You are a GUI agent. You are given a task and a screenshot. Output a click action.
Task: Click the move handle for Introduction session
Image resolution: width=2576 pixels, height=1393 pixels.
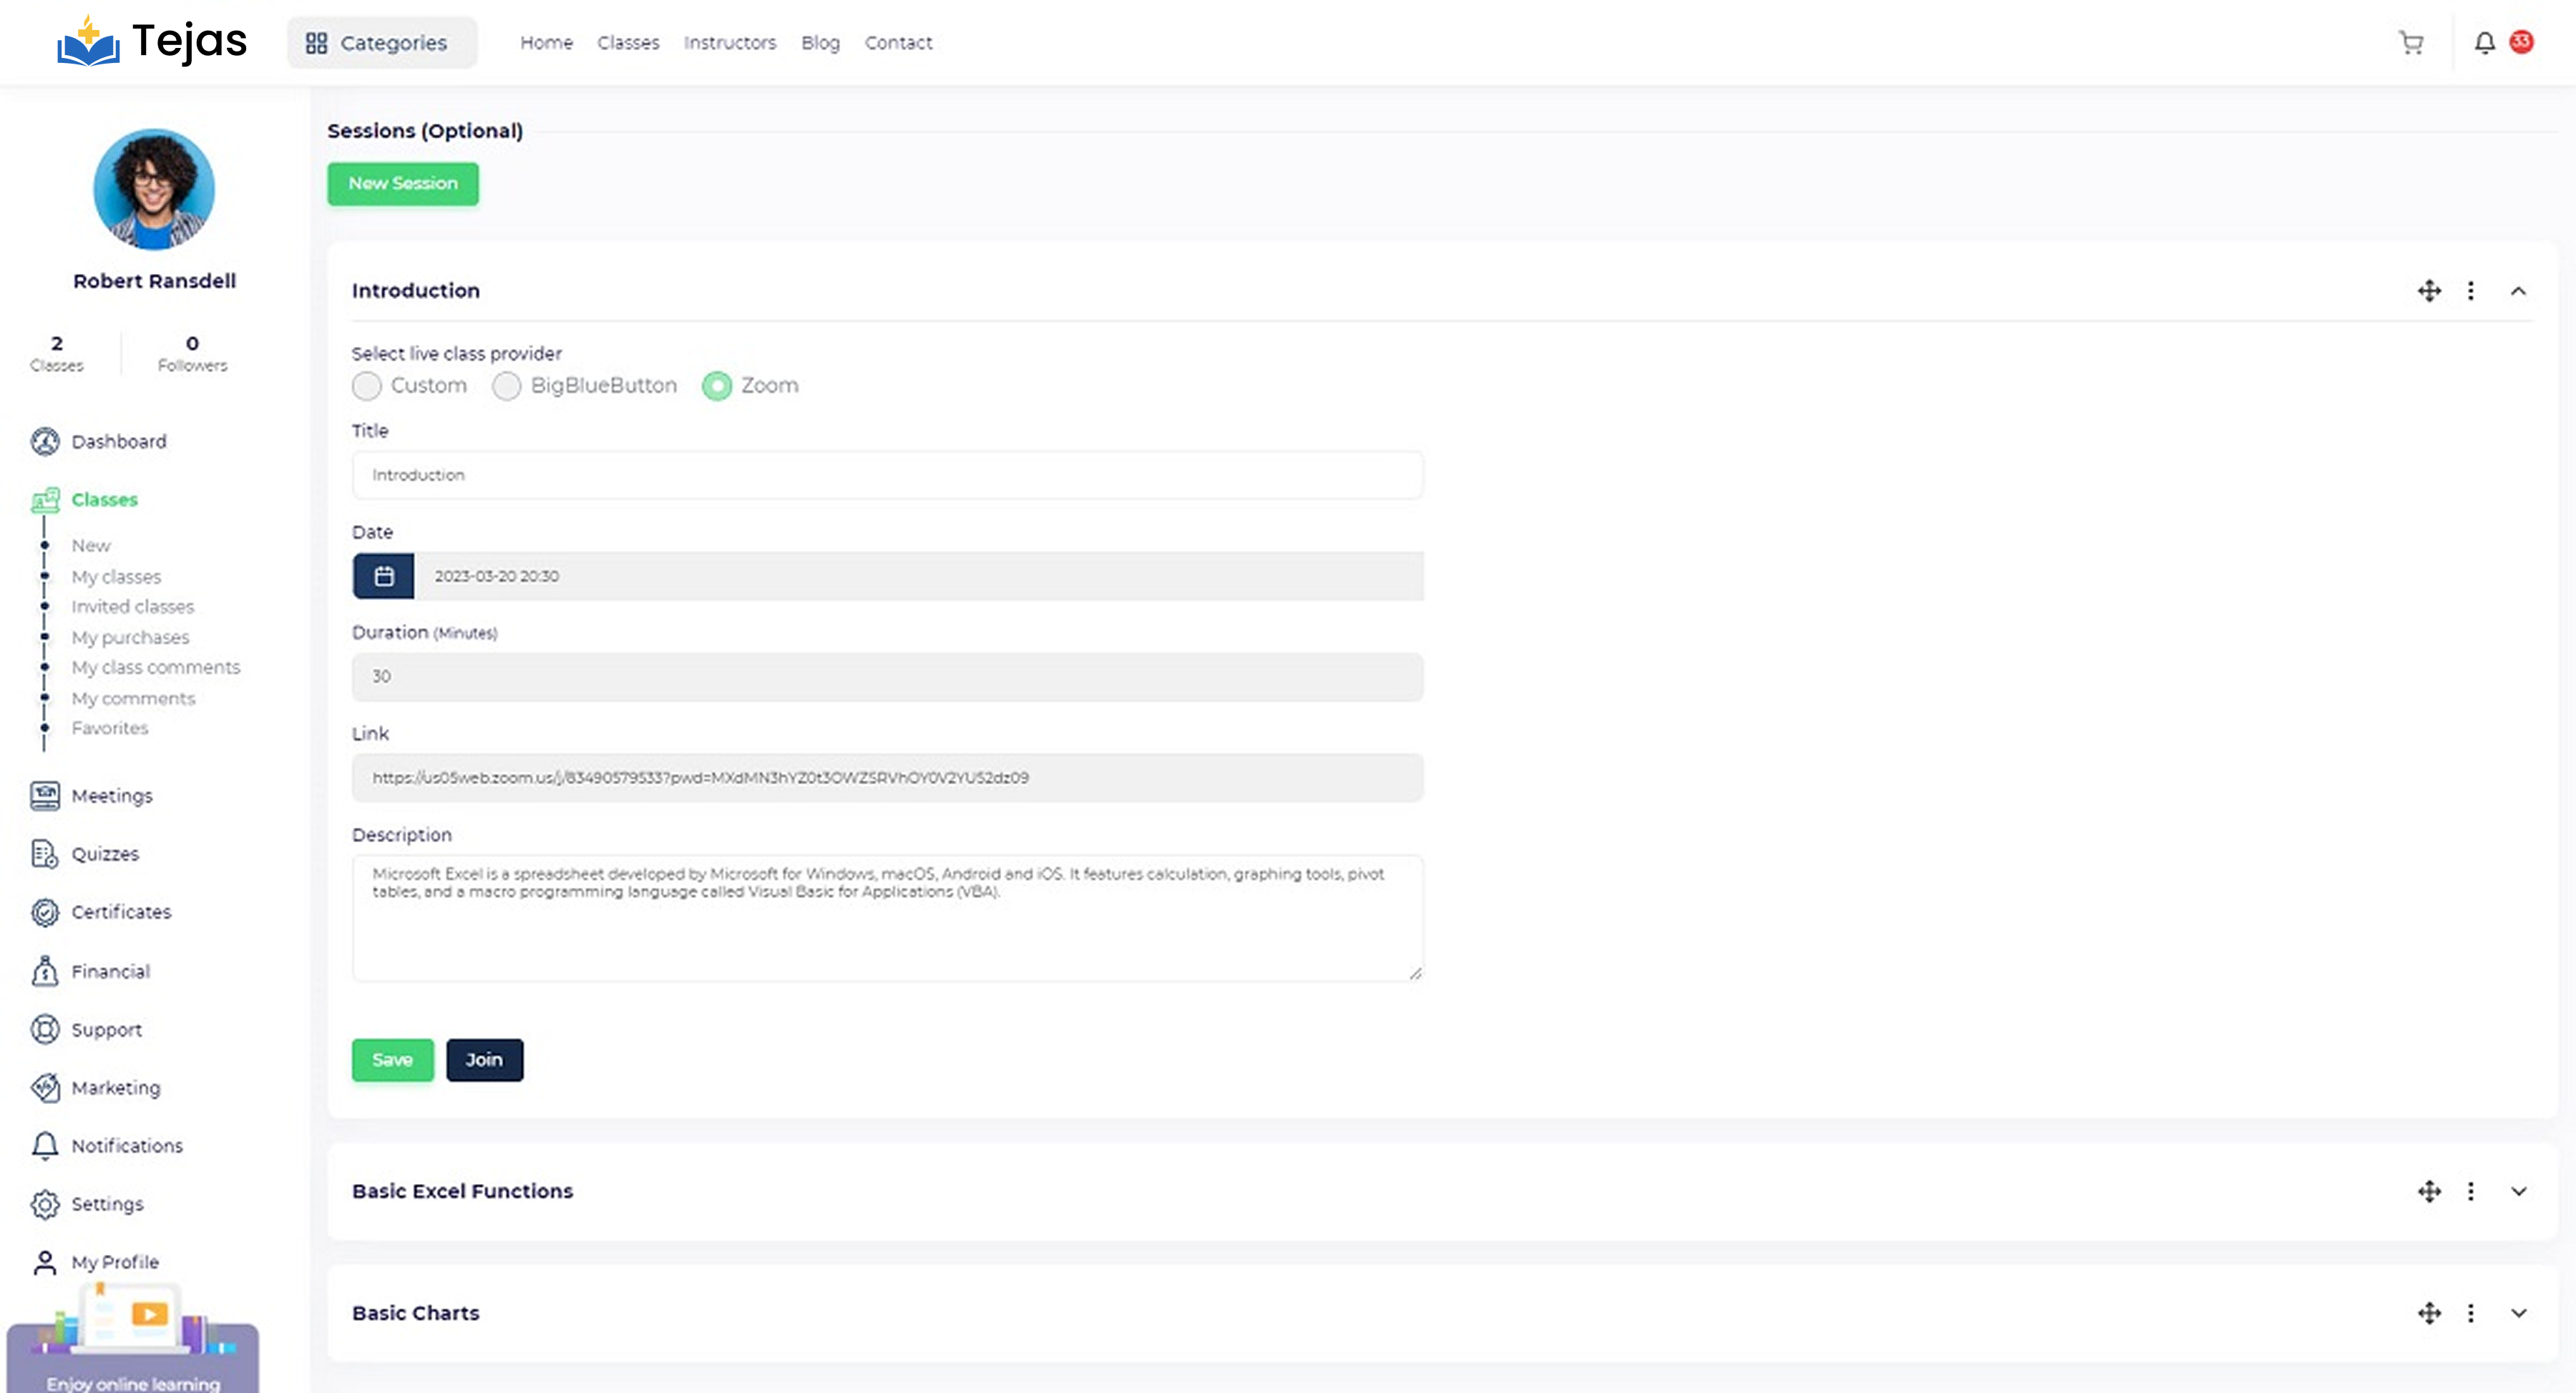click(x=2429, y=291)
